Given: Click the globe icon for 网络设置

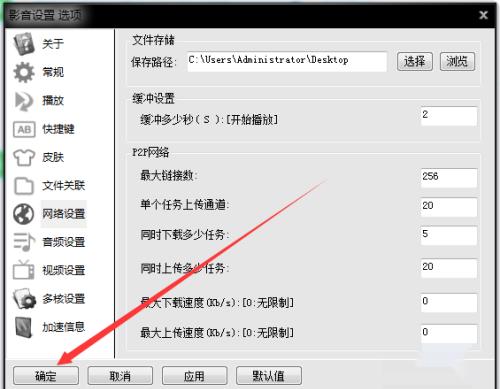Looking at the screenshot, I should 24,214.
